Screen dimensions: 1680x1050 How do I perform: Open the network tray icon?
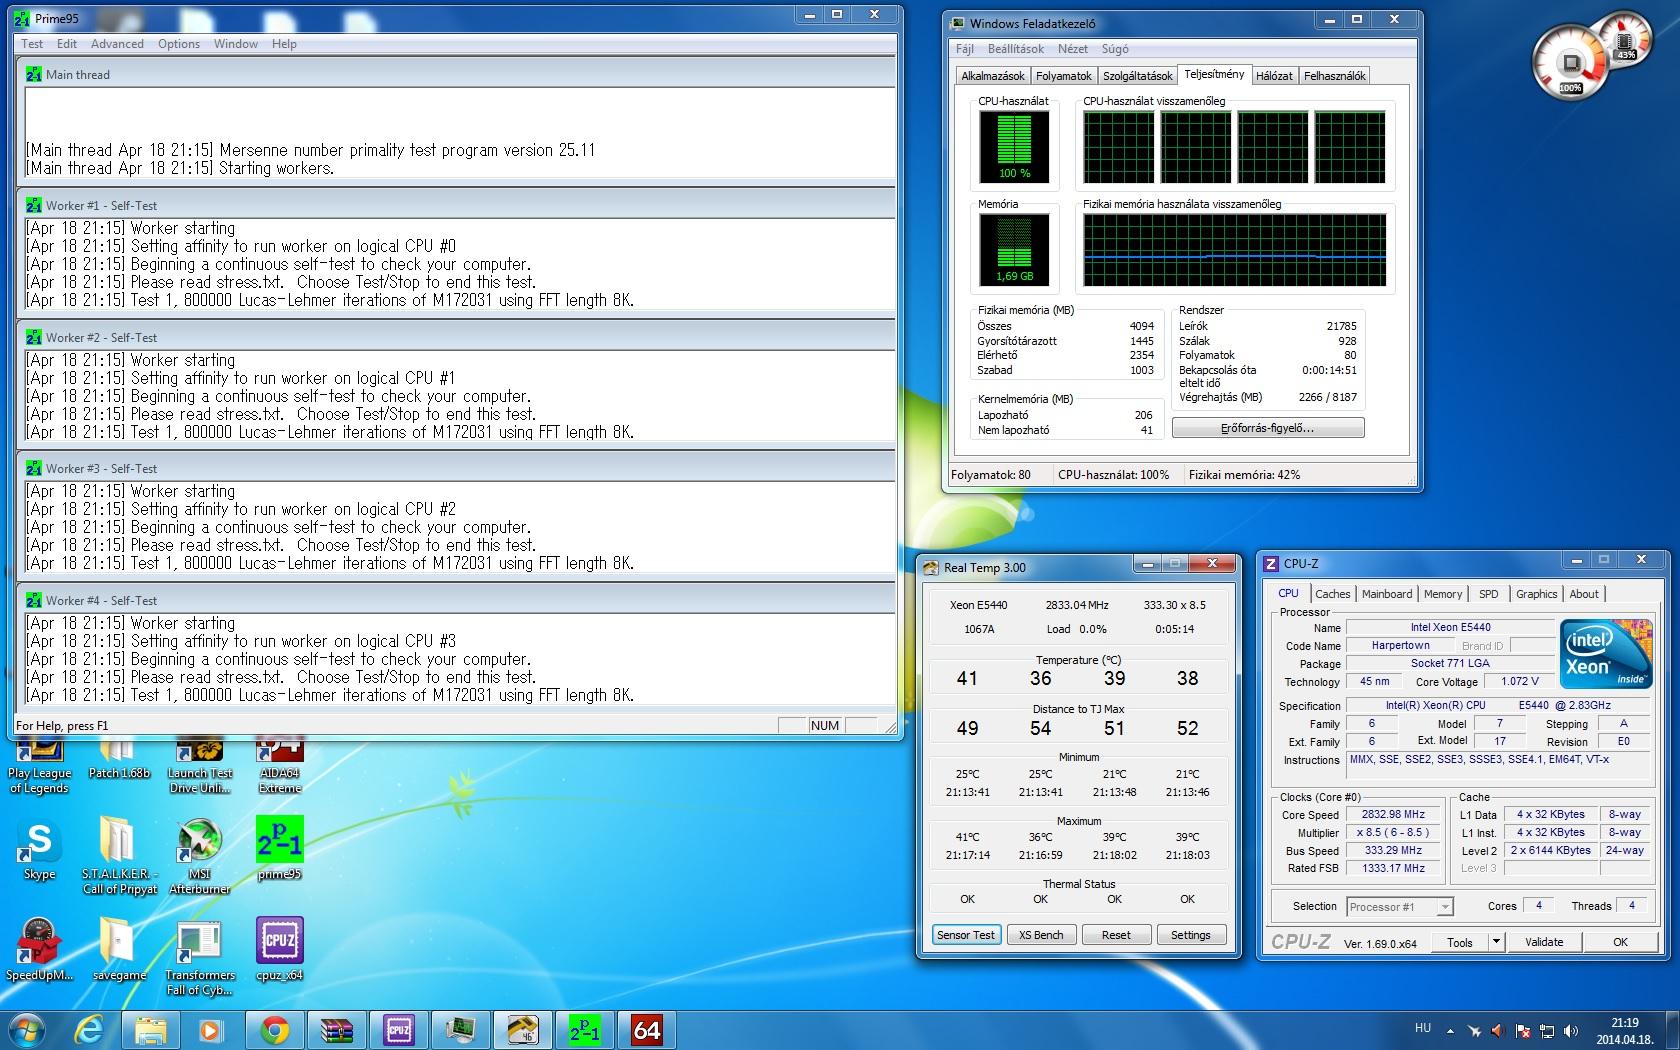click(1547, 1031)
